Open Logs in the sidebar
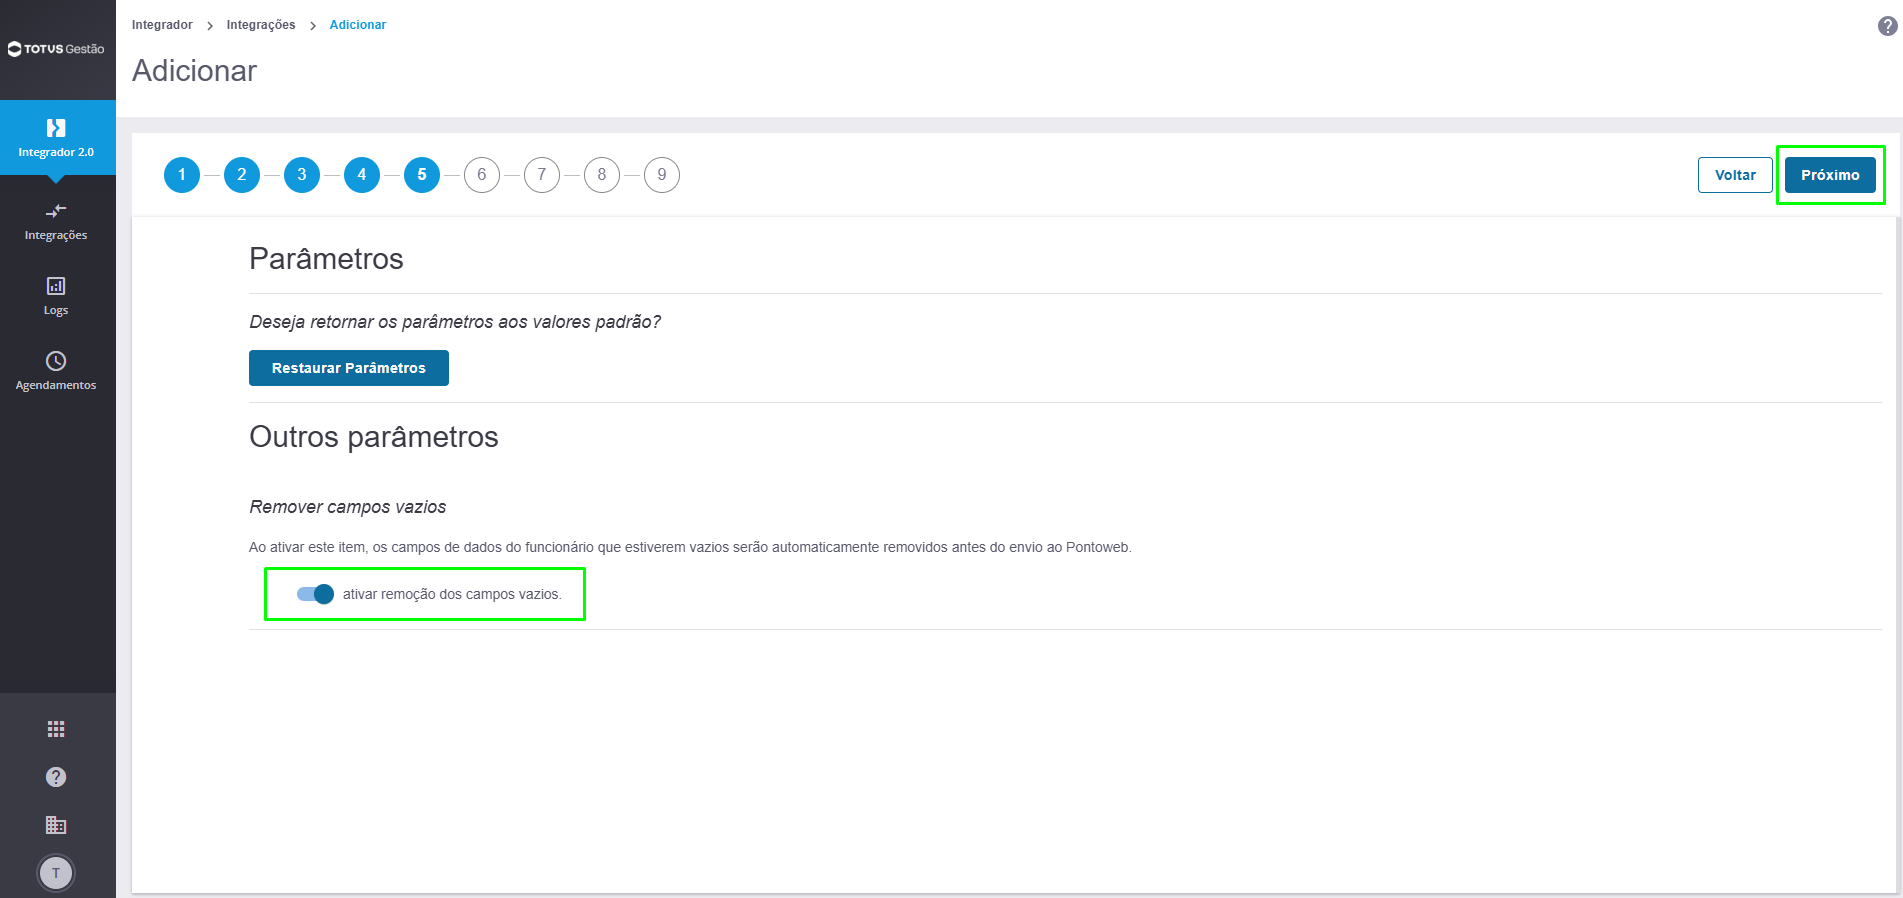This screenshot has width=1903, height=898. [x=56, y=296]
